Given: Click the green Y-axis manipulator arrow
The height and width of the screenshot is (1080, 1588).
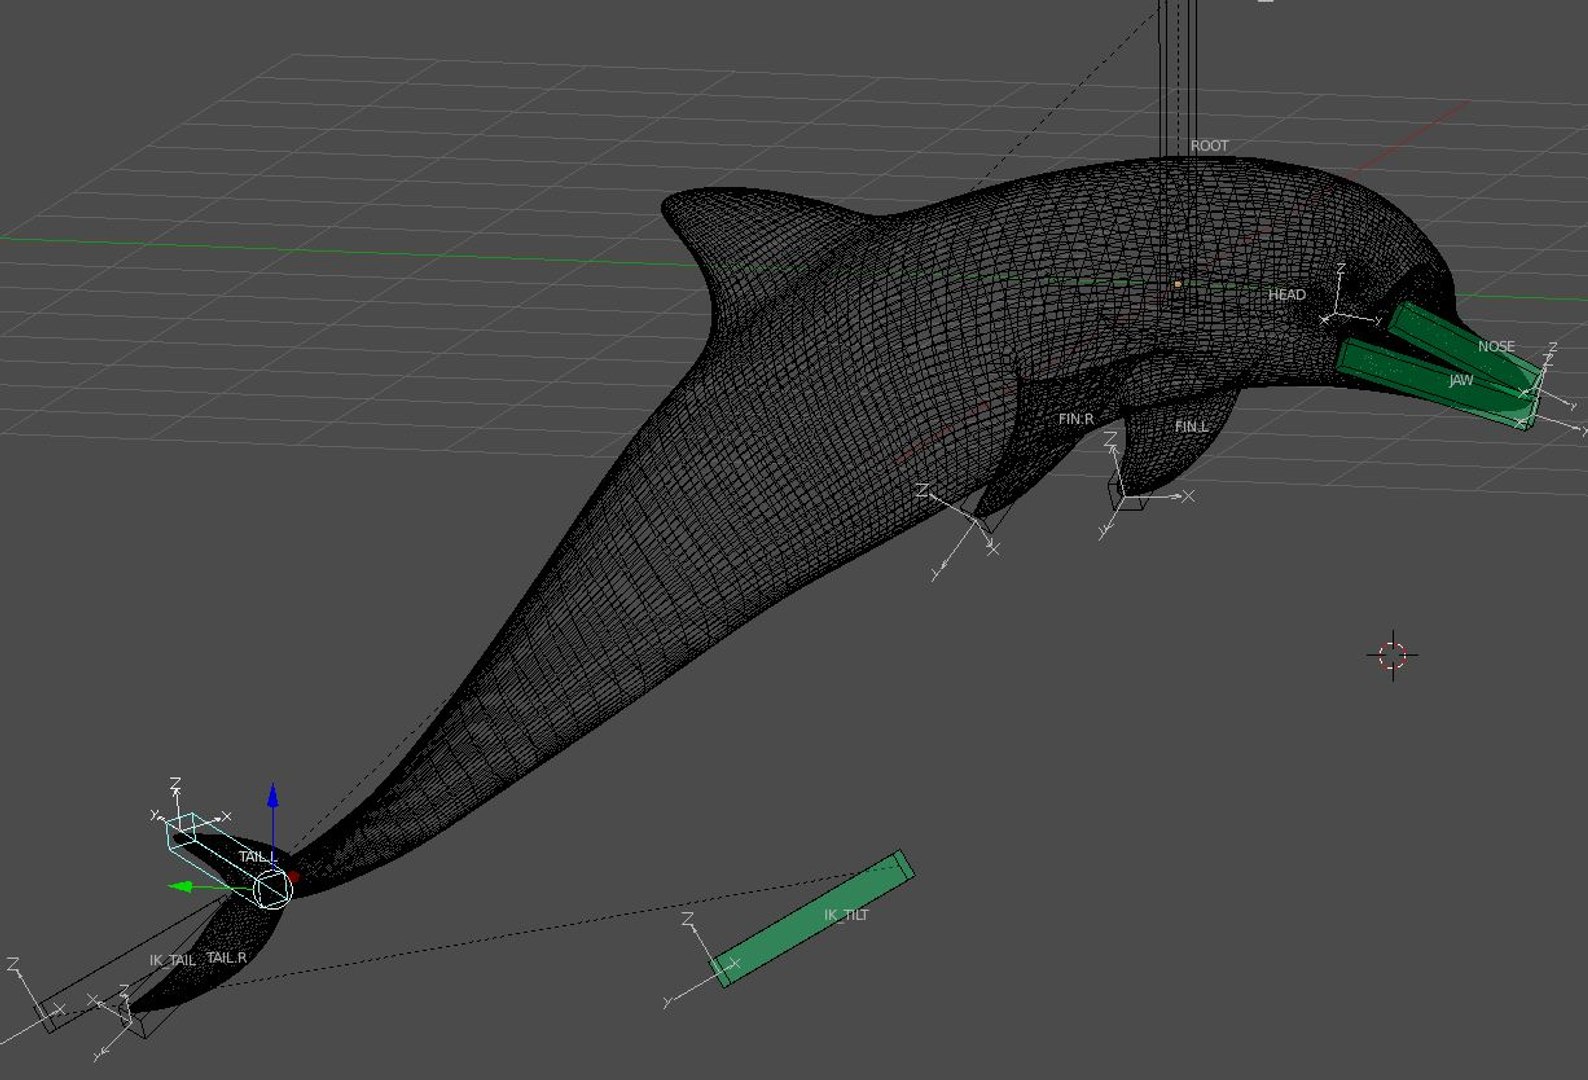Looking at the screenshot, I should [x=181, y=886].
